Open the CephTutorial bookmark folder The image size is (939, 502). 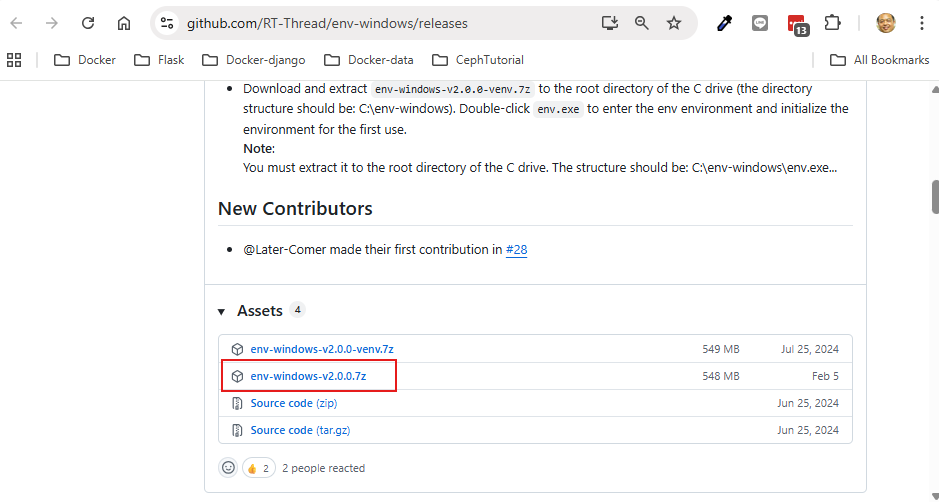[x=478, y=60]
